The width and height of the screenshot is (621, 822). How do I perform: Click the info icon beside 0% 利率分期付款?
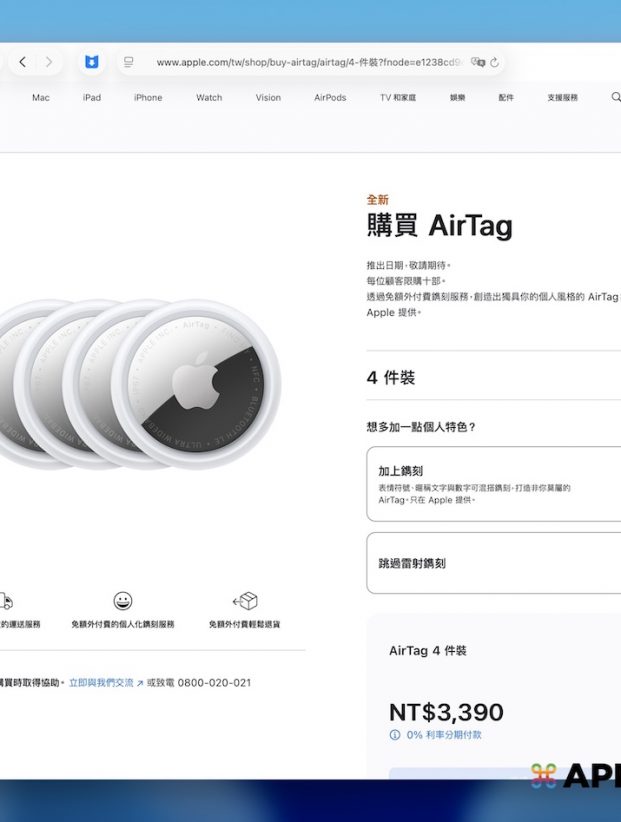(395, 735)
